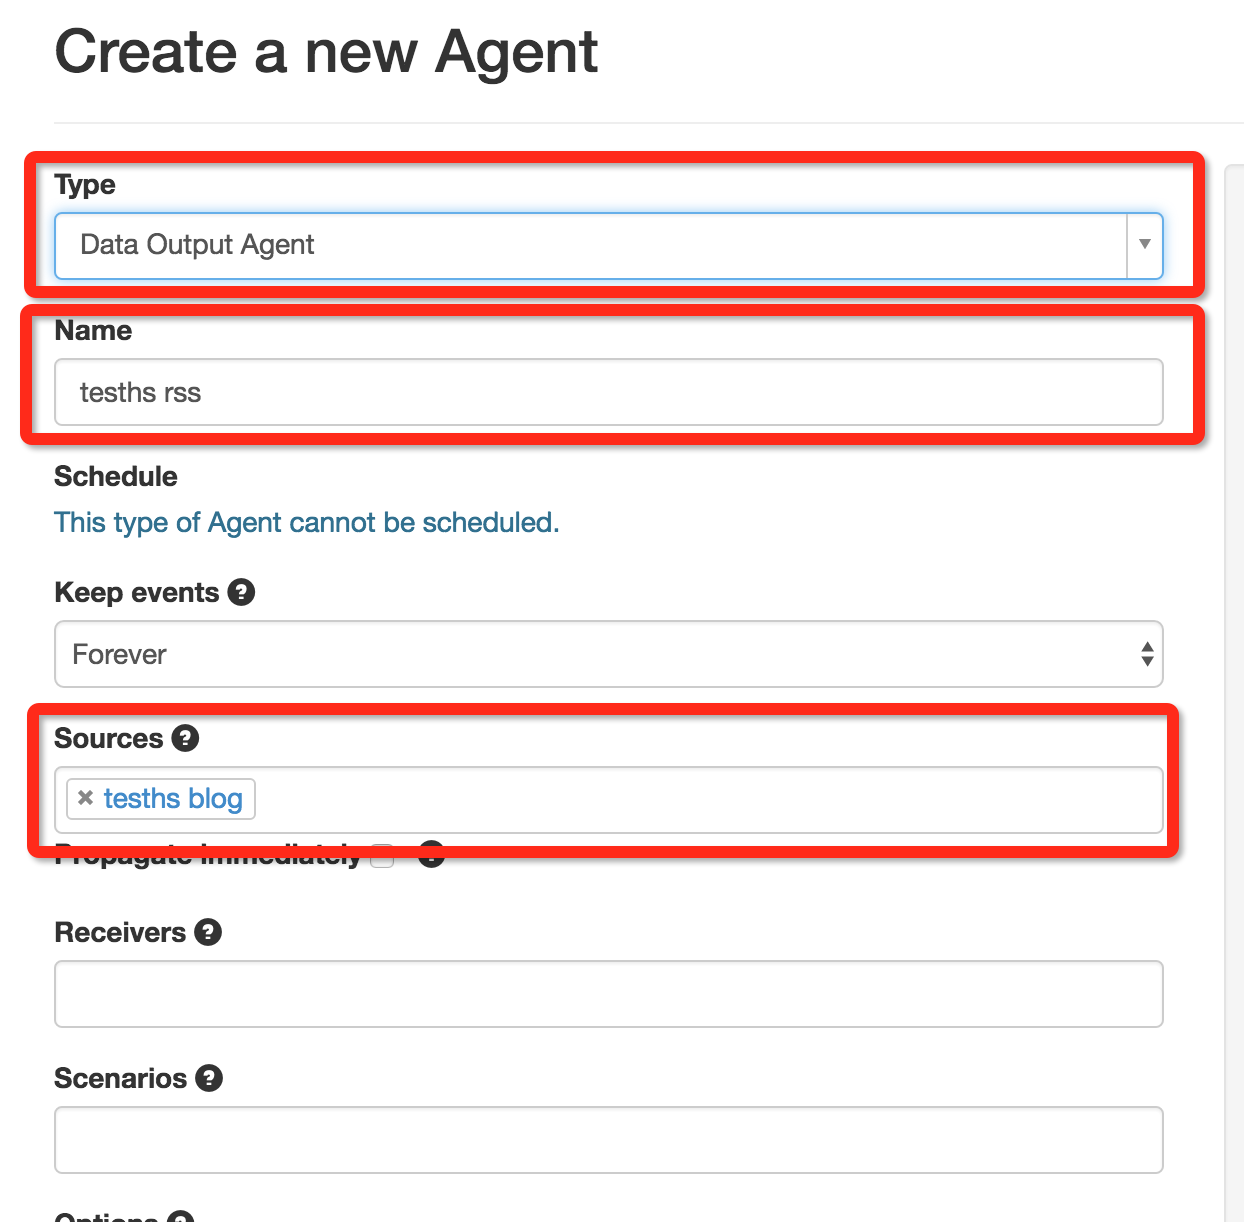Click empty area of Sources field
Screen dimensions: 1244x1222
coord(708,799)
